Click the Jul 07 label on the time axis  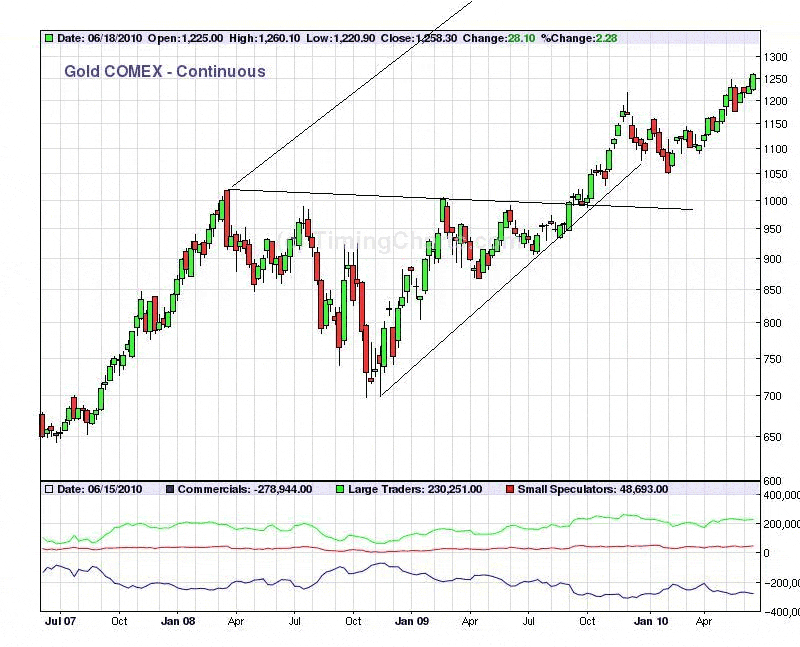(x=61, y=621)
